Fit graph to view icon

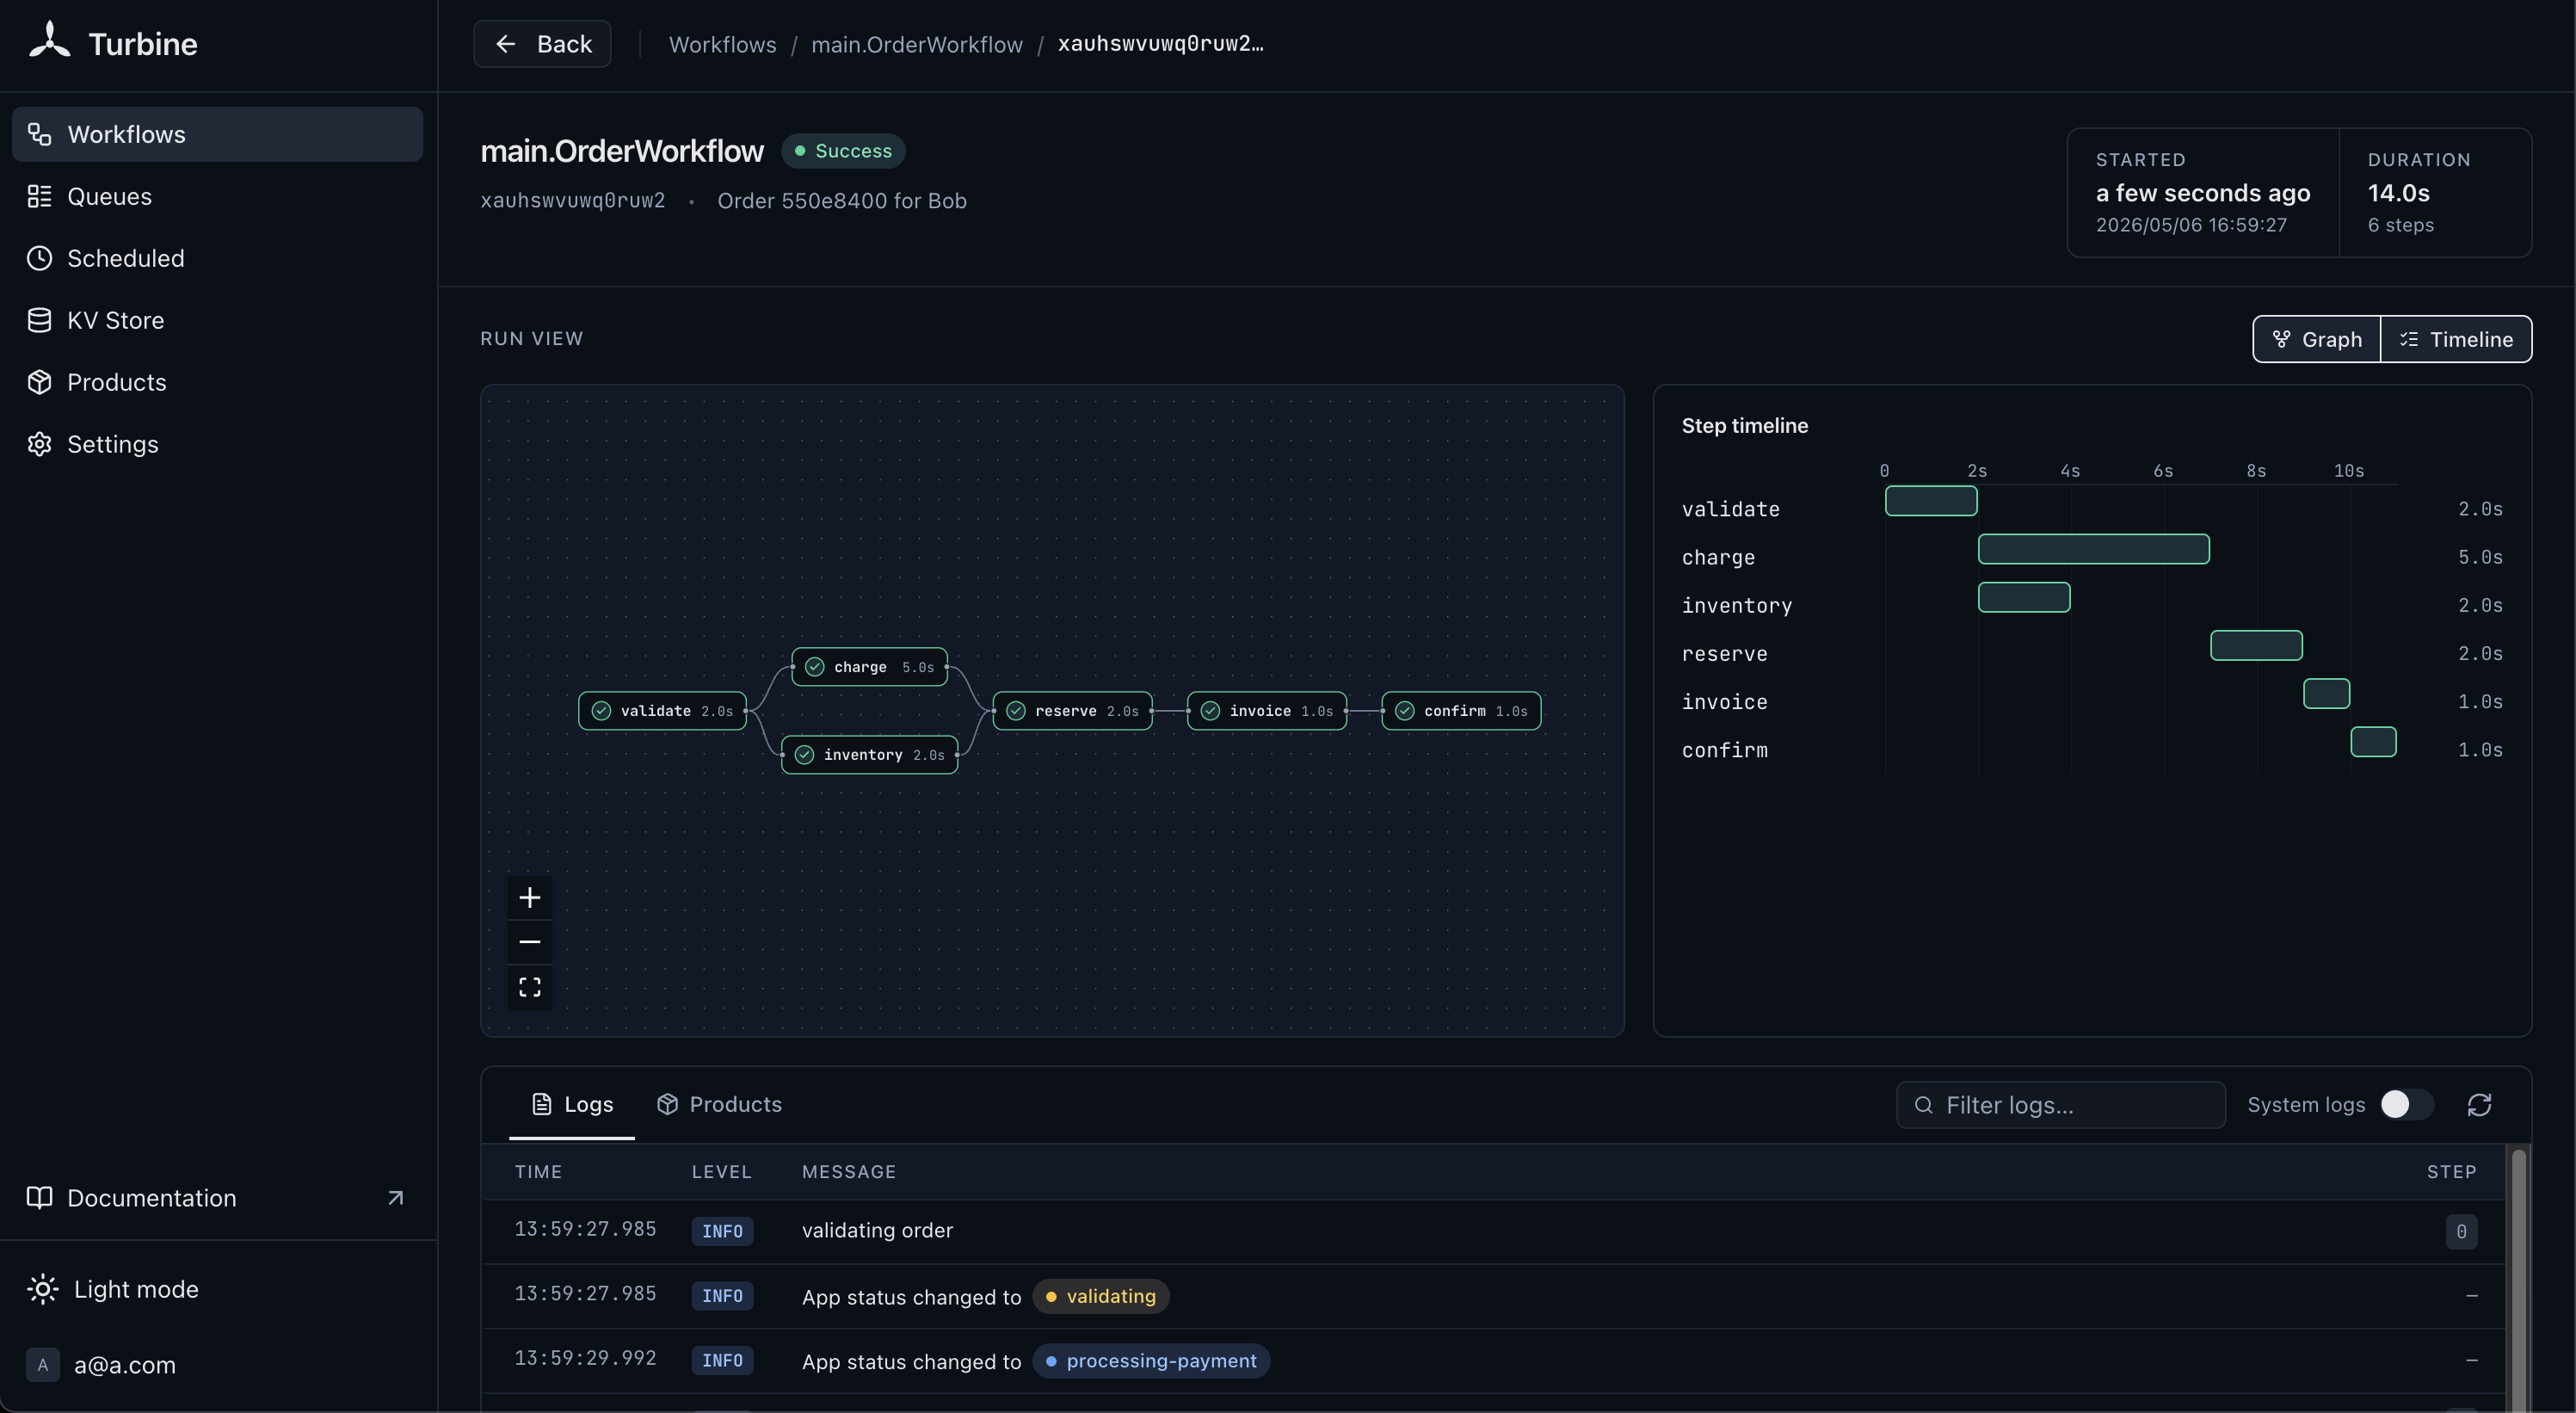click(x=530, y=987)
